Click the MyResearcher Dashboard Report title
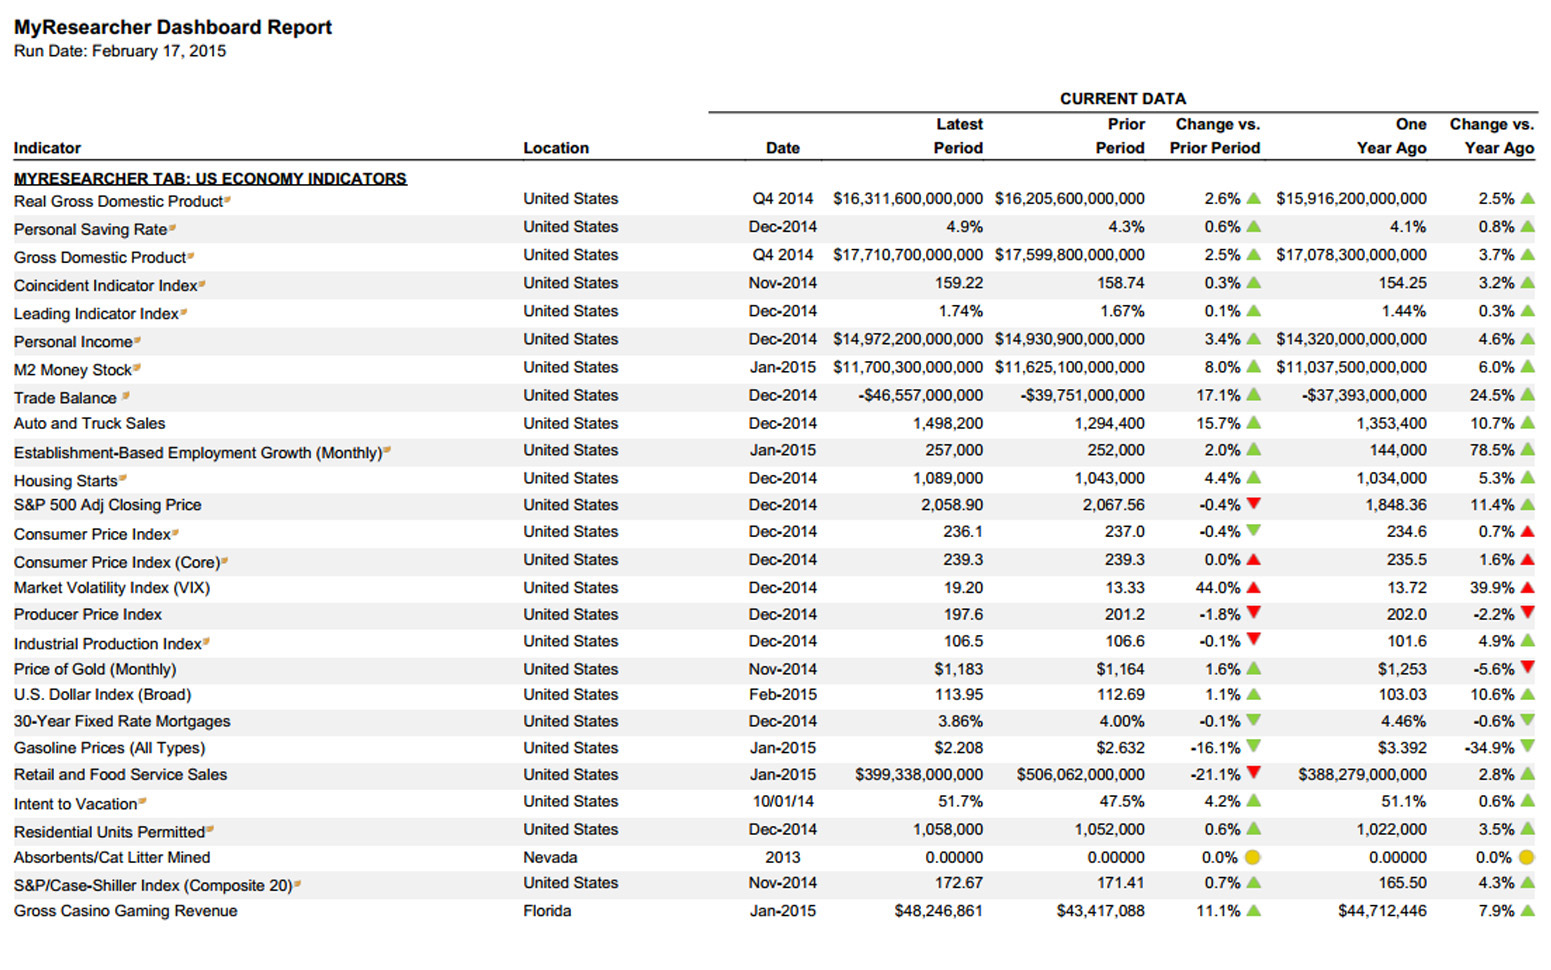Image resolution: width=1551 pixels, height=970 pixels. (173, 27)
